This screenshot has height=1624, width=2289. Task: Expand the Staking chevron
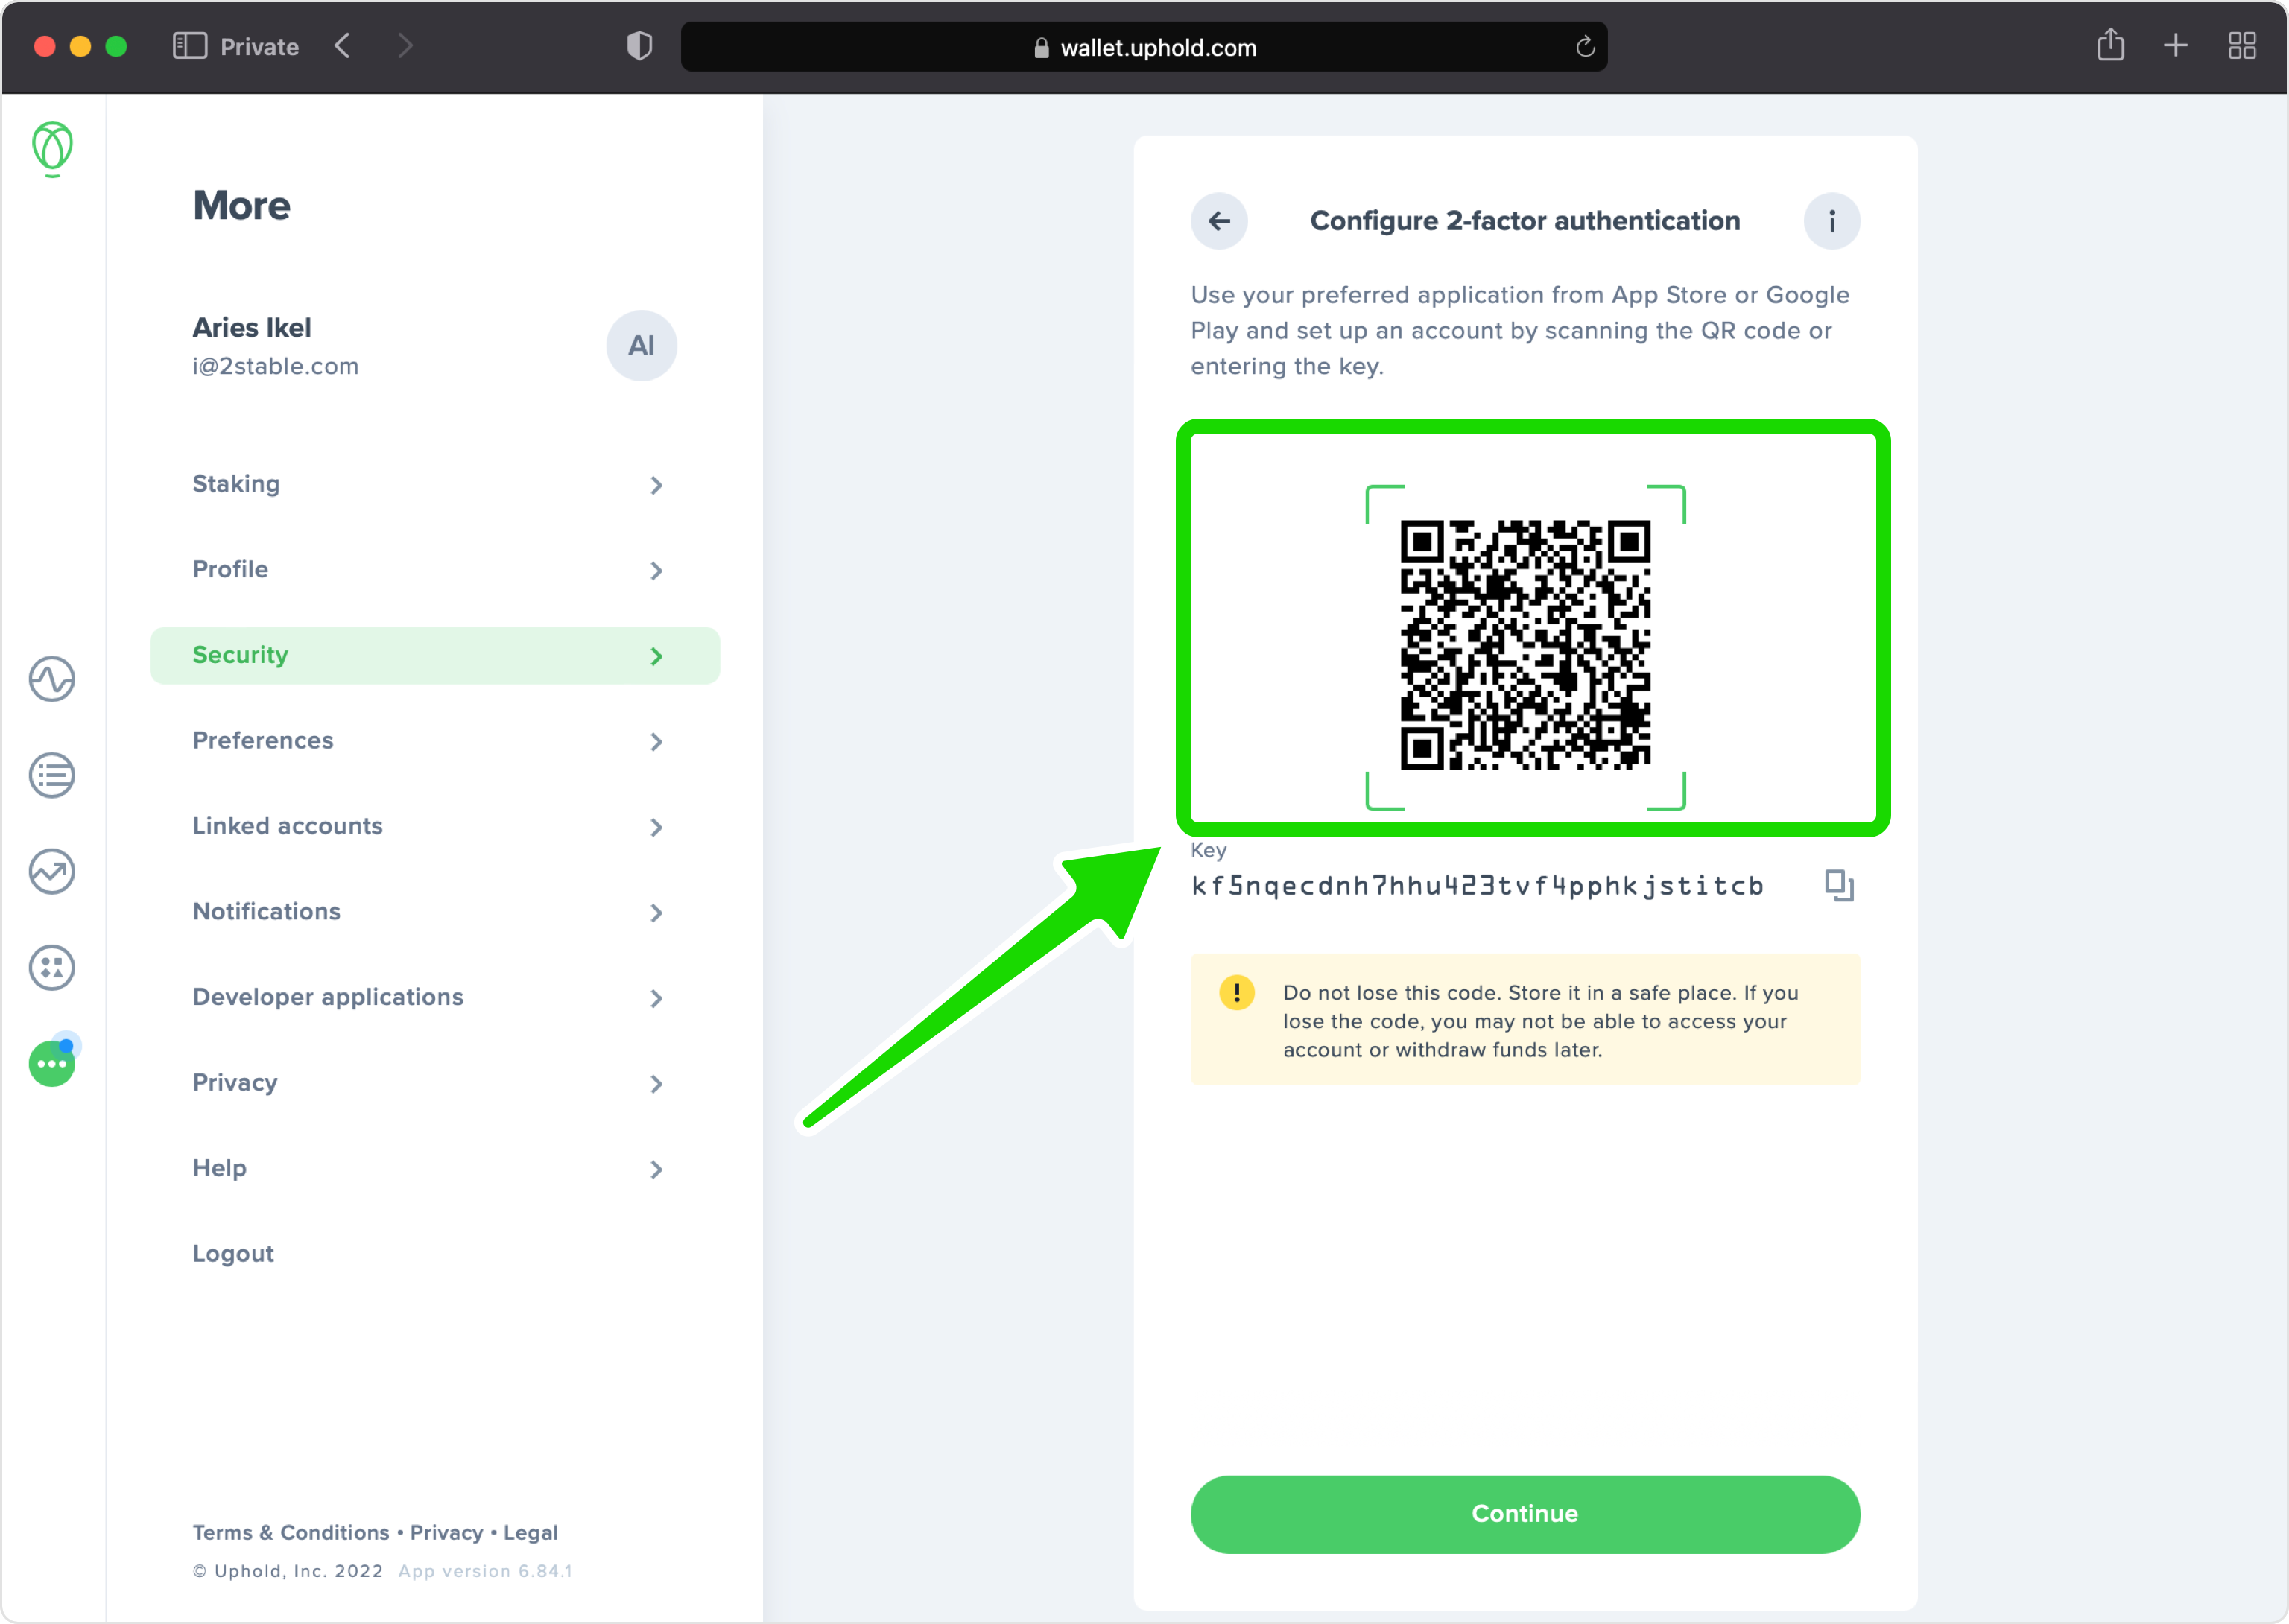coord(656,485)
